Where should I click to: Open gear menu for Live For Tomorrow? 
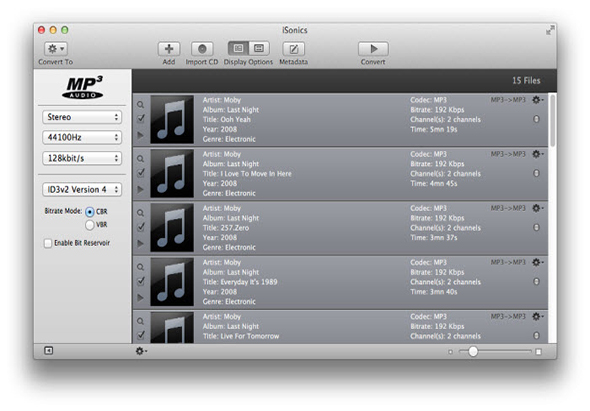pyautogui.click(x=537, y=317)
